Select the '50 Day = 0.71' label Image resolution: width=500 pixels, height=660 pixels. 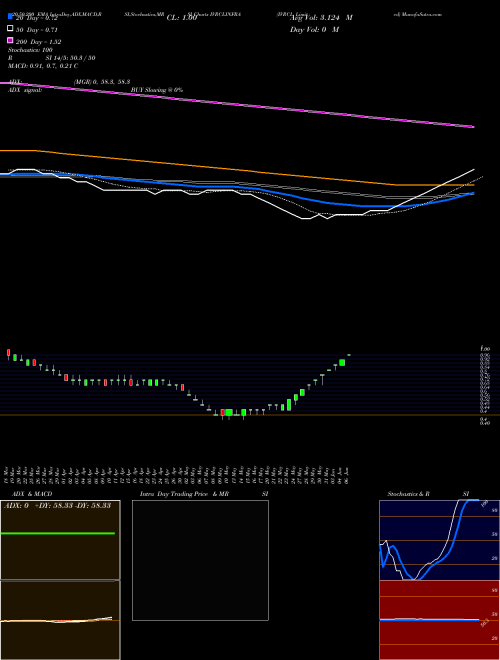click(x=37, y=30)
